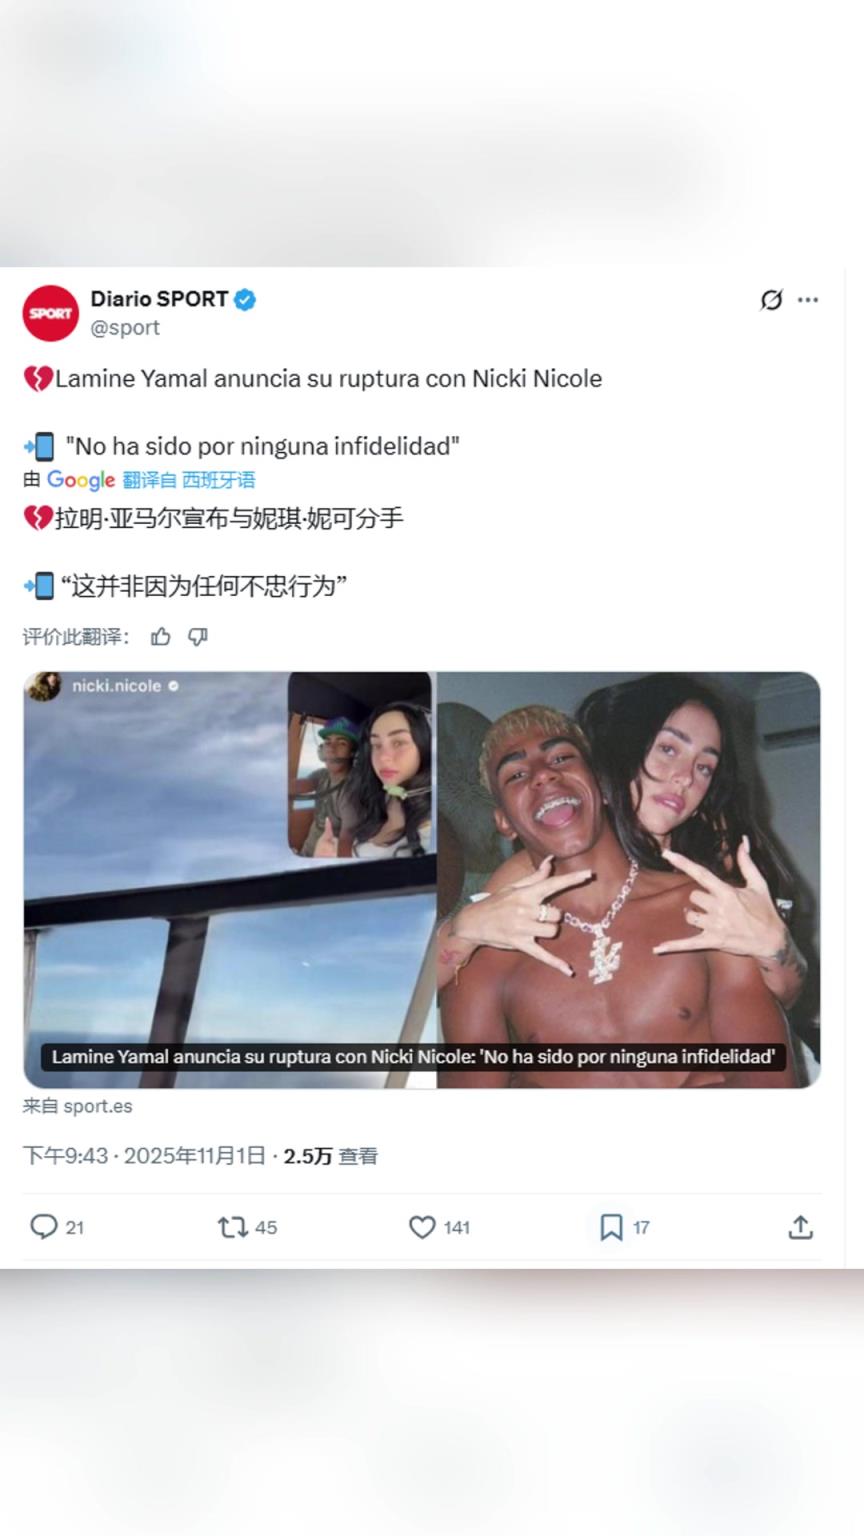This screenshot has width=864, height=1536.
Task: Like the post with 141 likes
Action: 423,1227
